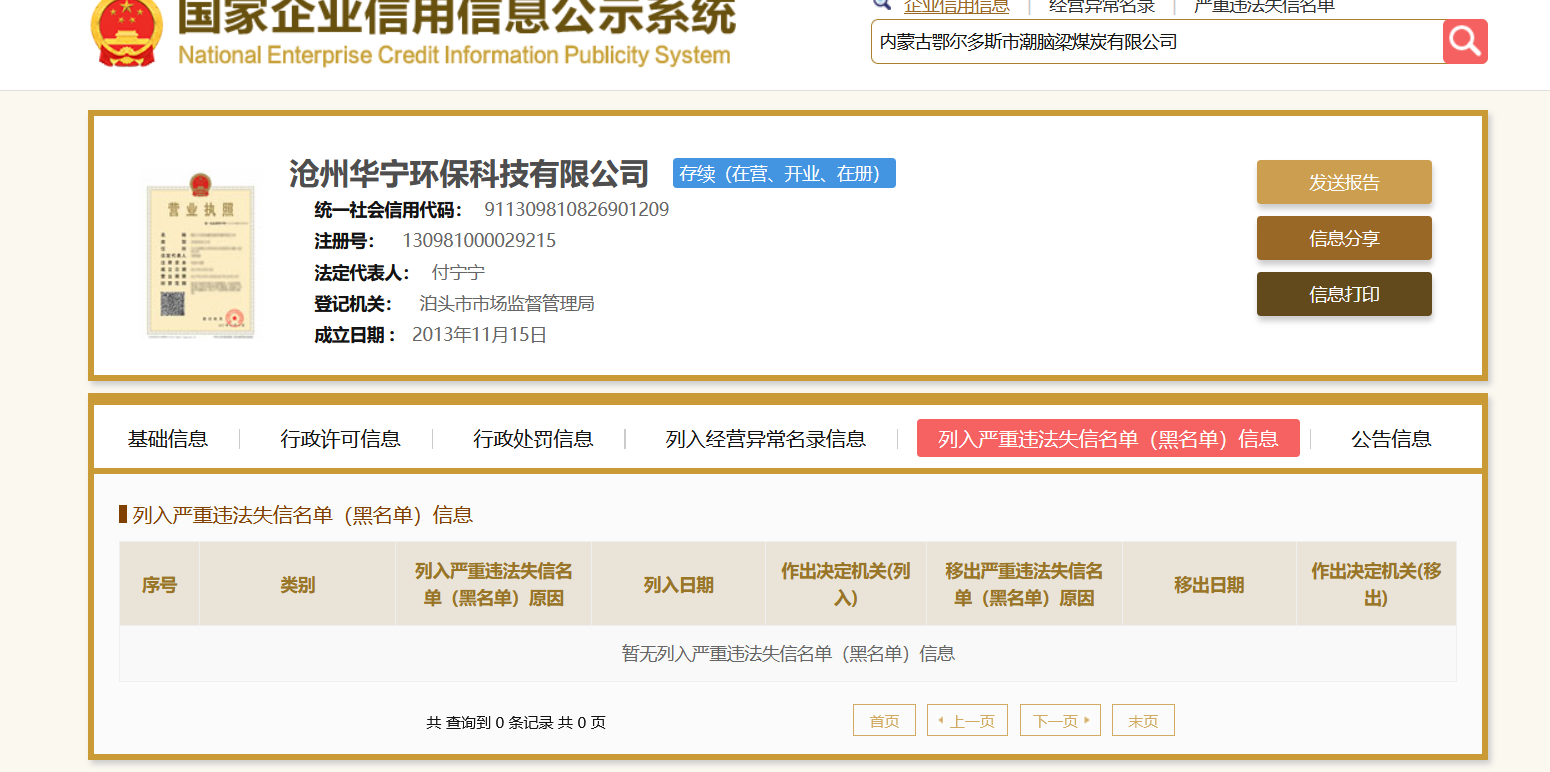The height and width of the screenshot is (772, 1550).
Task: Click the red search magnifier button
Action: point(1465,41)
